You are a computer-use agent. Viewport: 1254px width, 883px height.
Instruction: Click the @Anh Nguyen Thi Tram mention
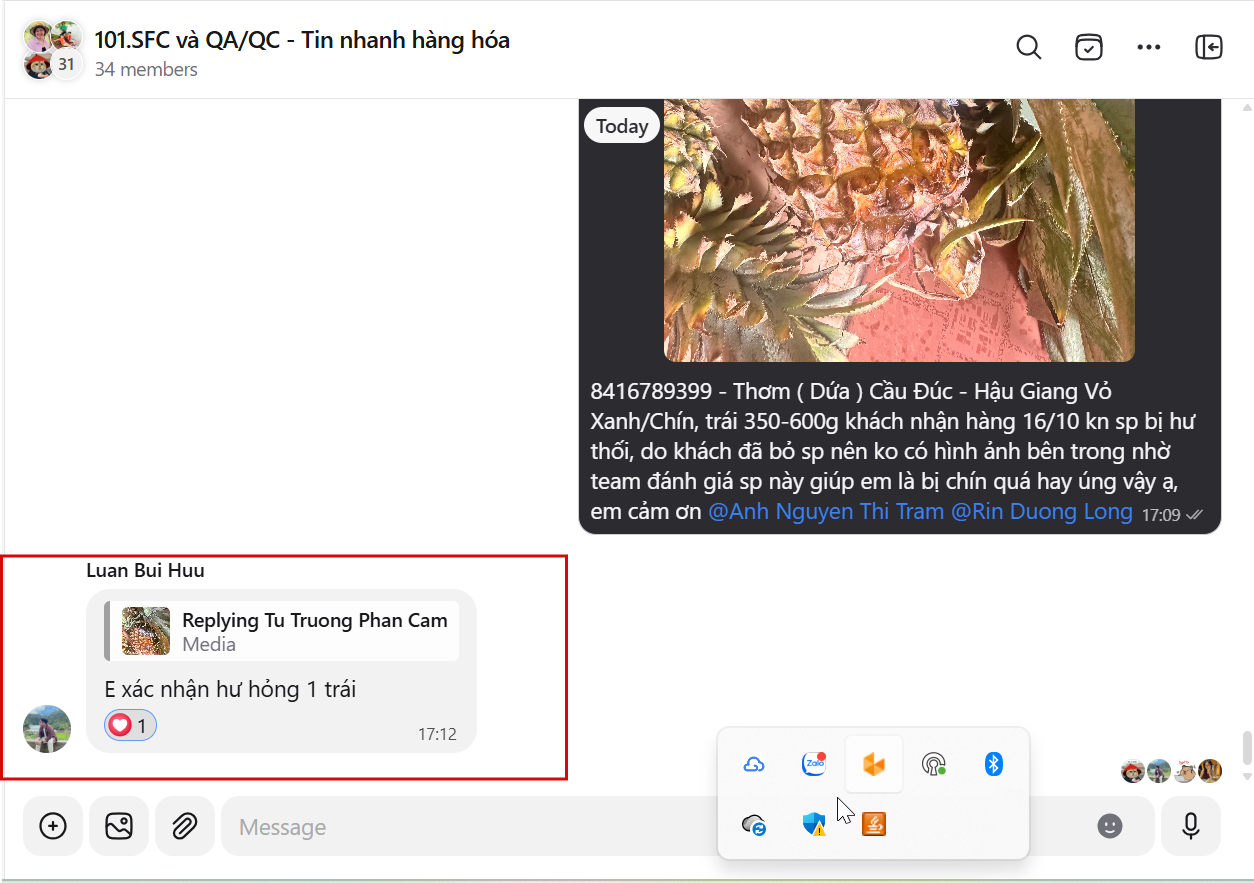tap(826, 512)
